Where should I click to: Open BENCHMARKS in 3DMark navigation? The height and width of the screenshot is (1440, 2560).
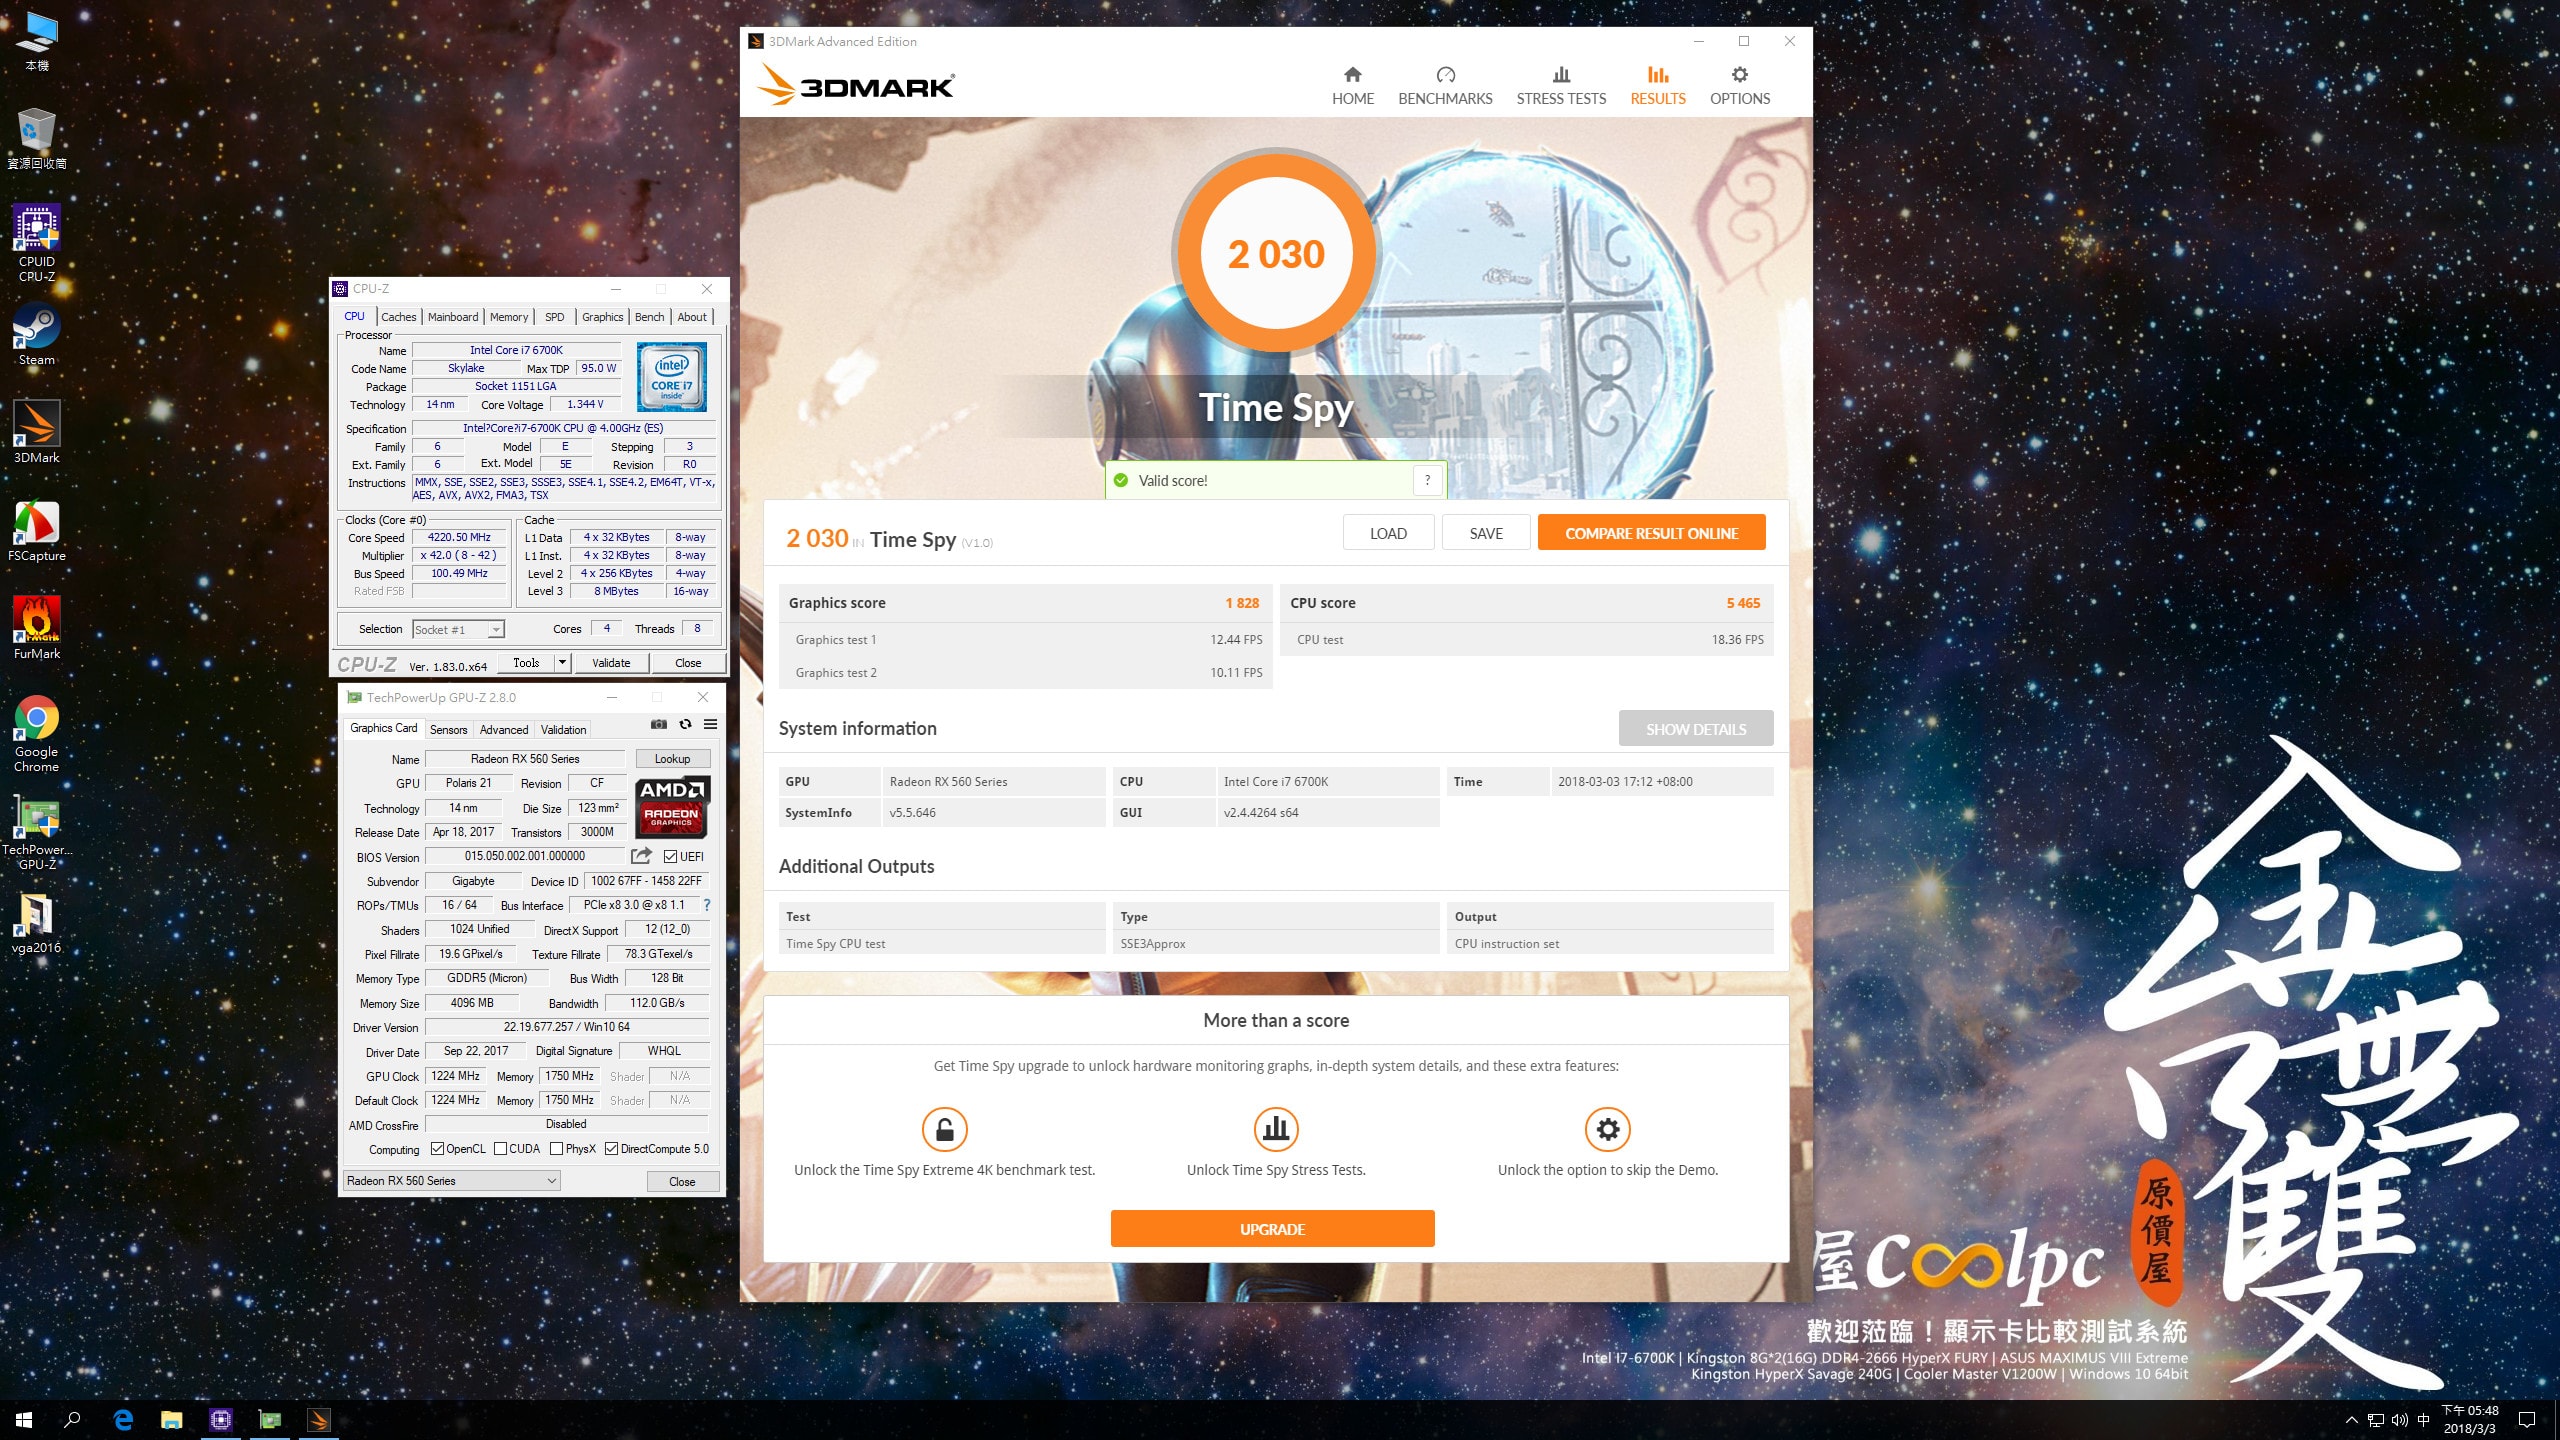(x=1445, y=86)
